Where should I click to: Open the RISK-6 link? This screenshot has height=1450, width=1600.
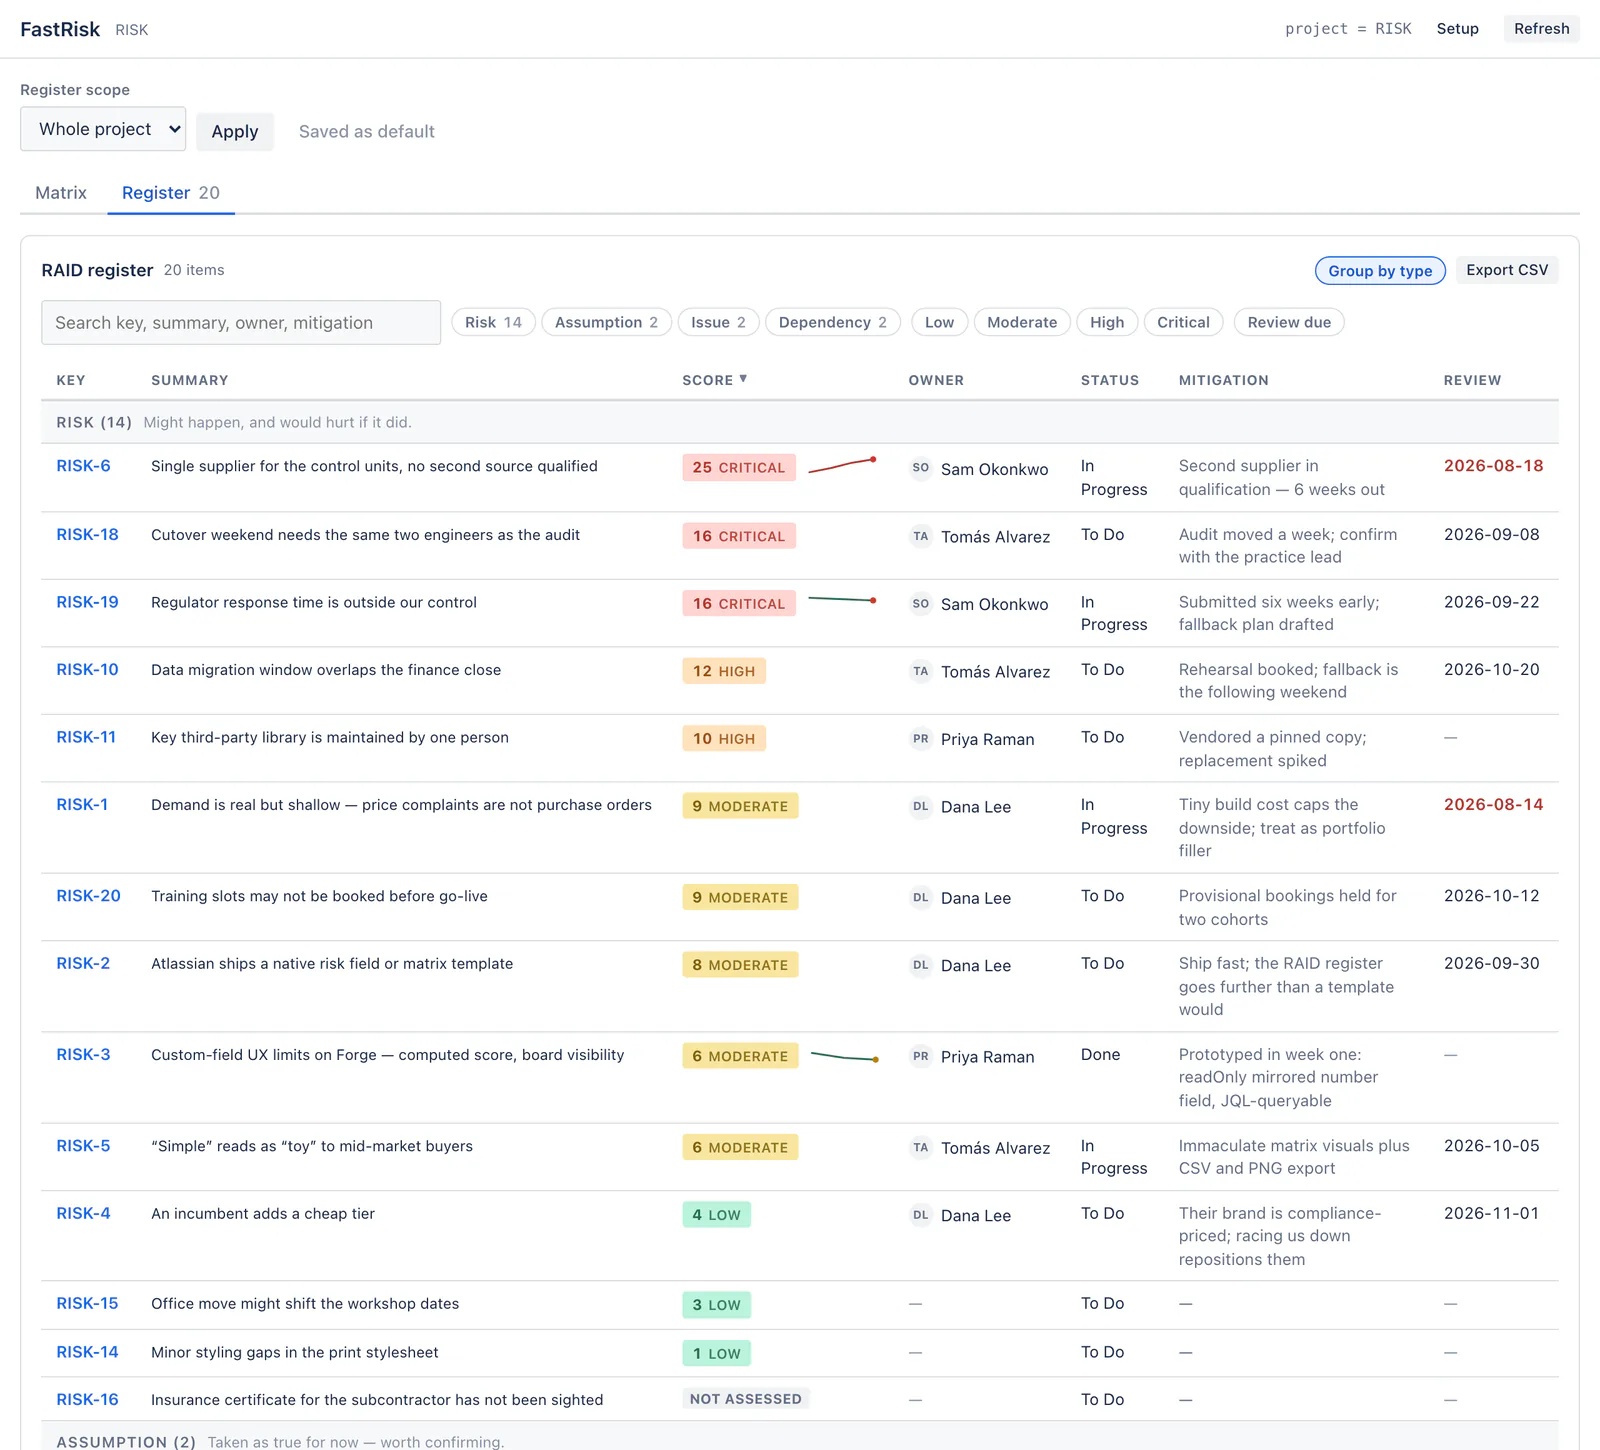click(x=84, y=466)
